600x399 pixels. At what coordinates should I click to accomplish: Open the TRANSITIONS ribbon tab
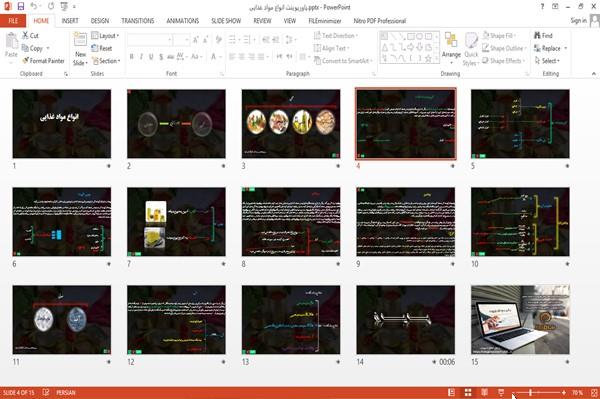pyautogui.click(x=138, y=21)
